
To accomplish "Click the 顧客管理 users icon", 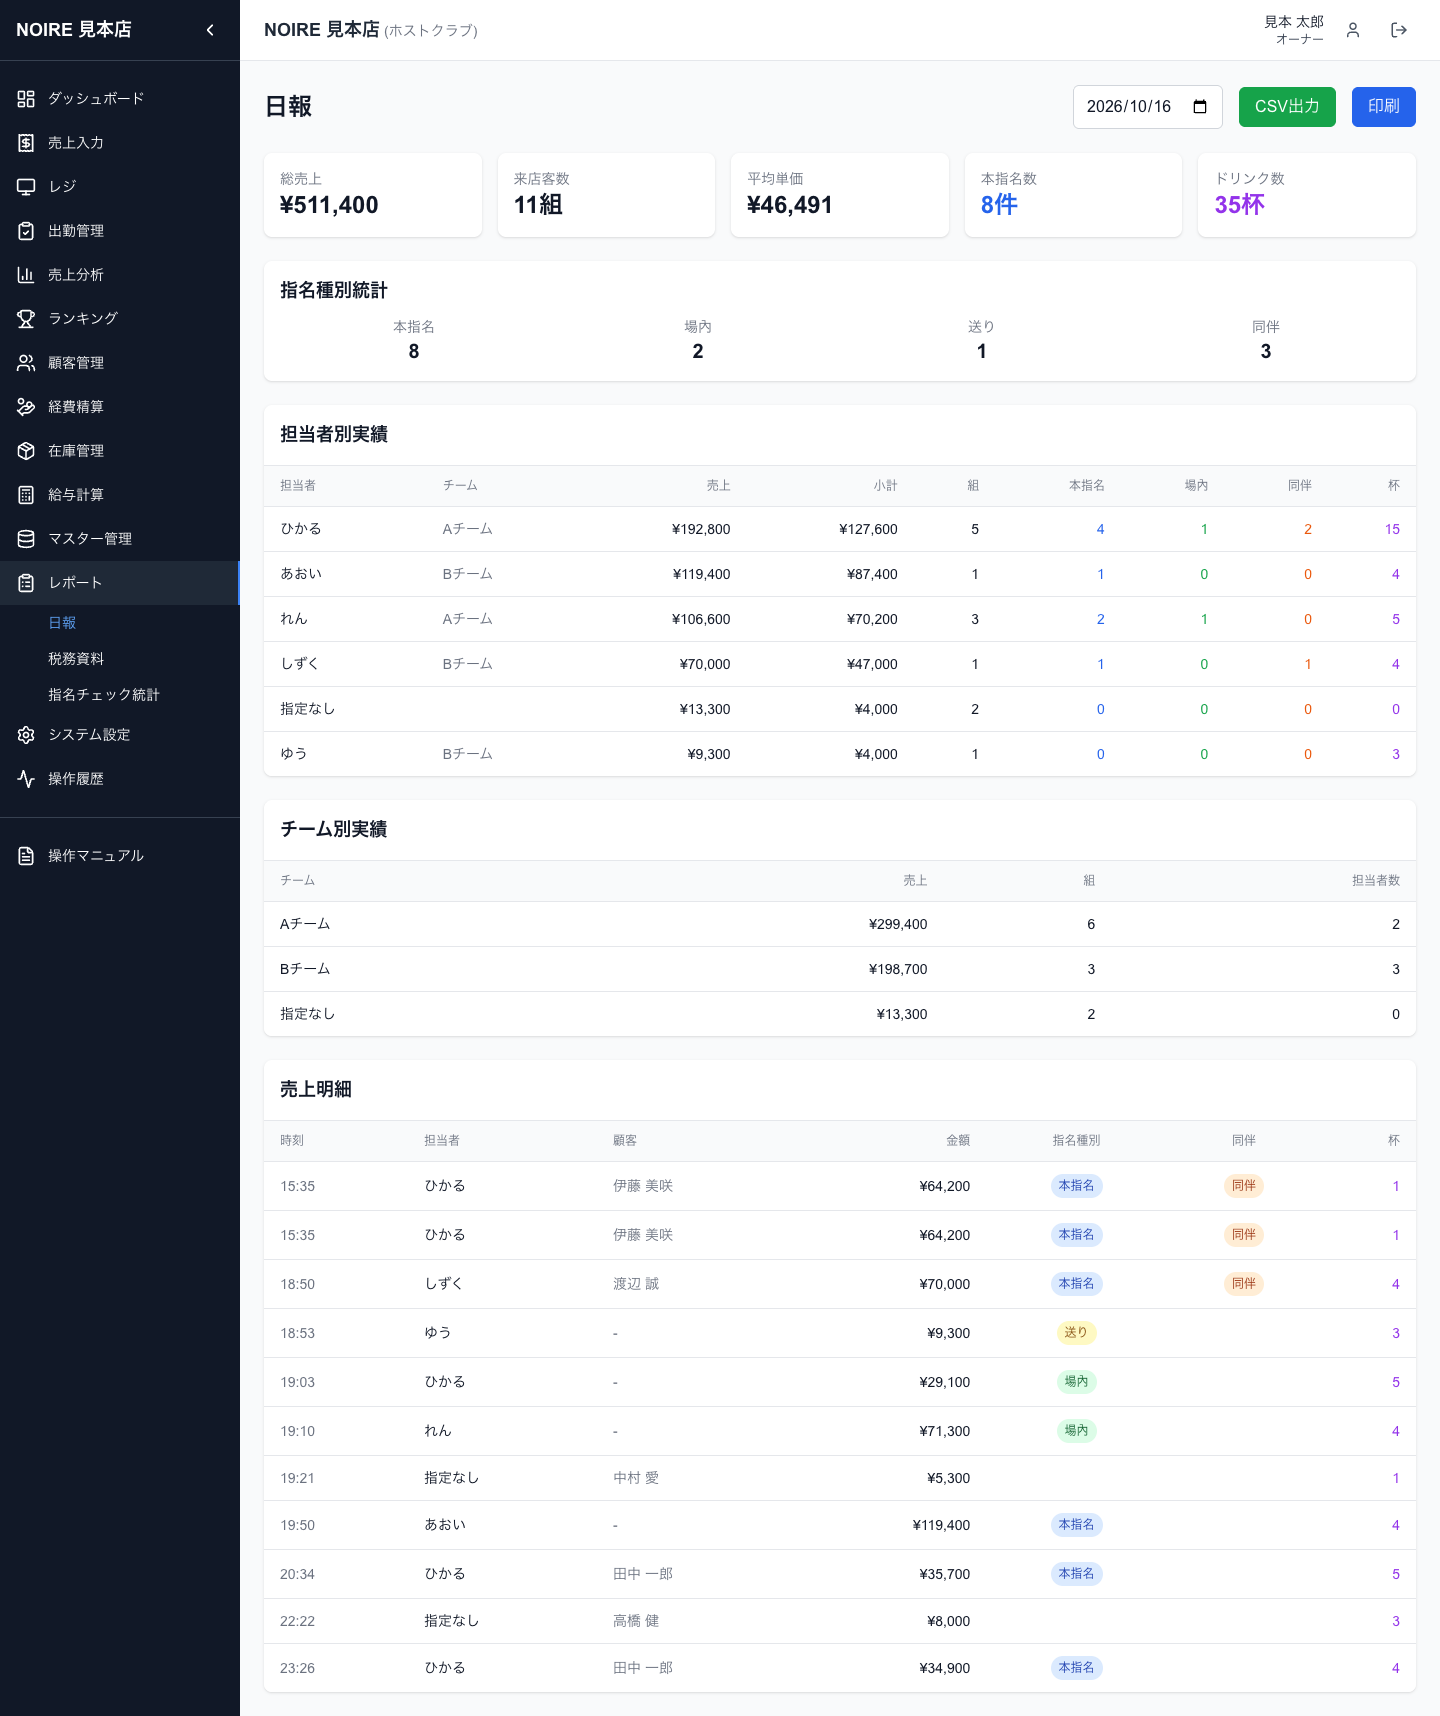I will tap(26, 363).
